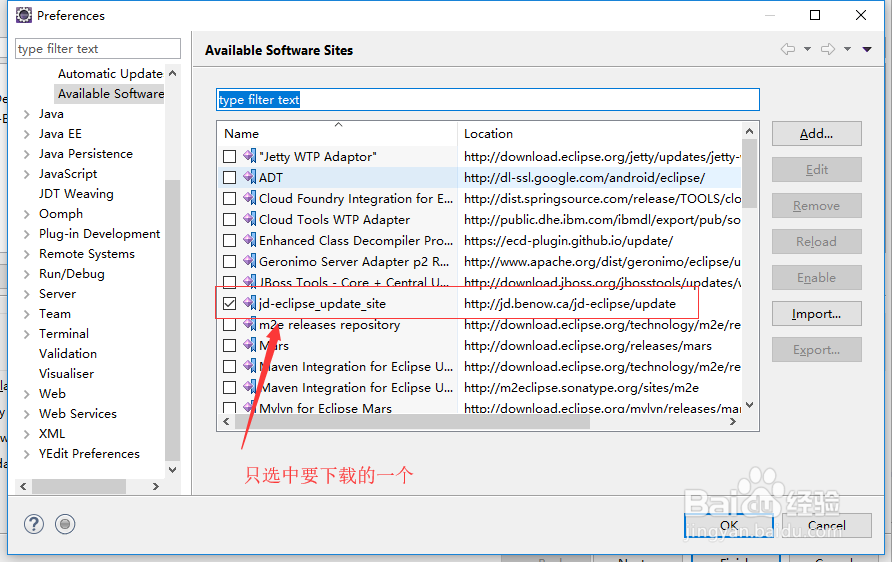Tick the Enhanced Class Decompiler checkbox
The width and height of the screenshot is (892, 562).
229,241
